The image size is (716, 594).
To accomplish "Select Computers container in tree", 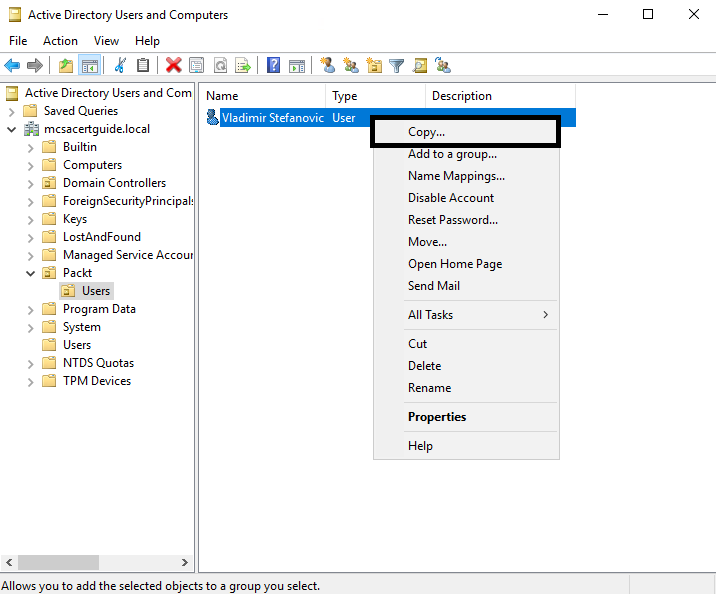I will 92,165.
